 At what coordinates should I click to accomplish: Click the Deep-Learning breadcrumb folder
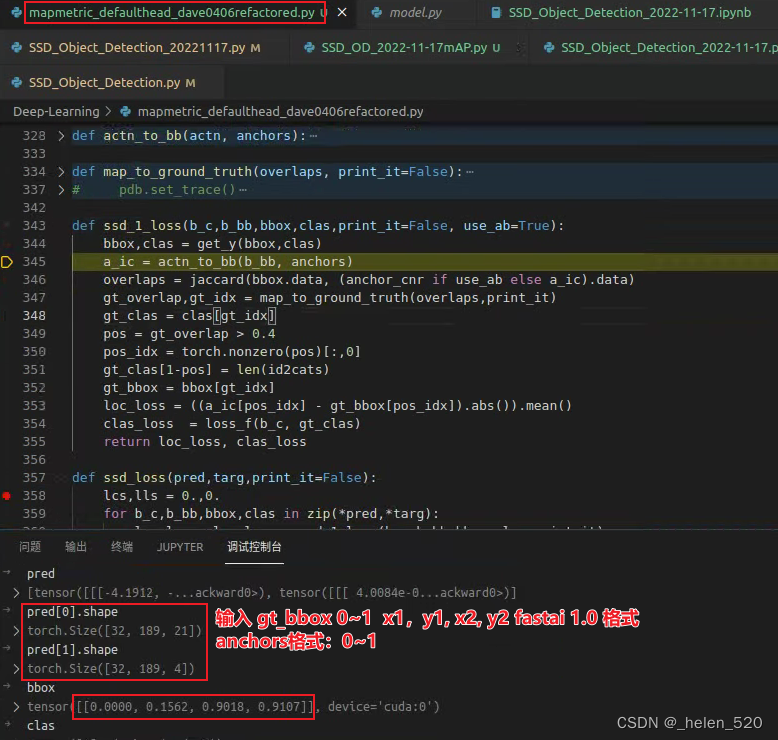(x=56, y=112)
